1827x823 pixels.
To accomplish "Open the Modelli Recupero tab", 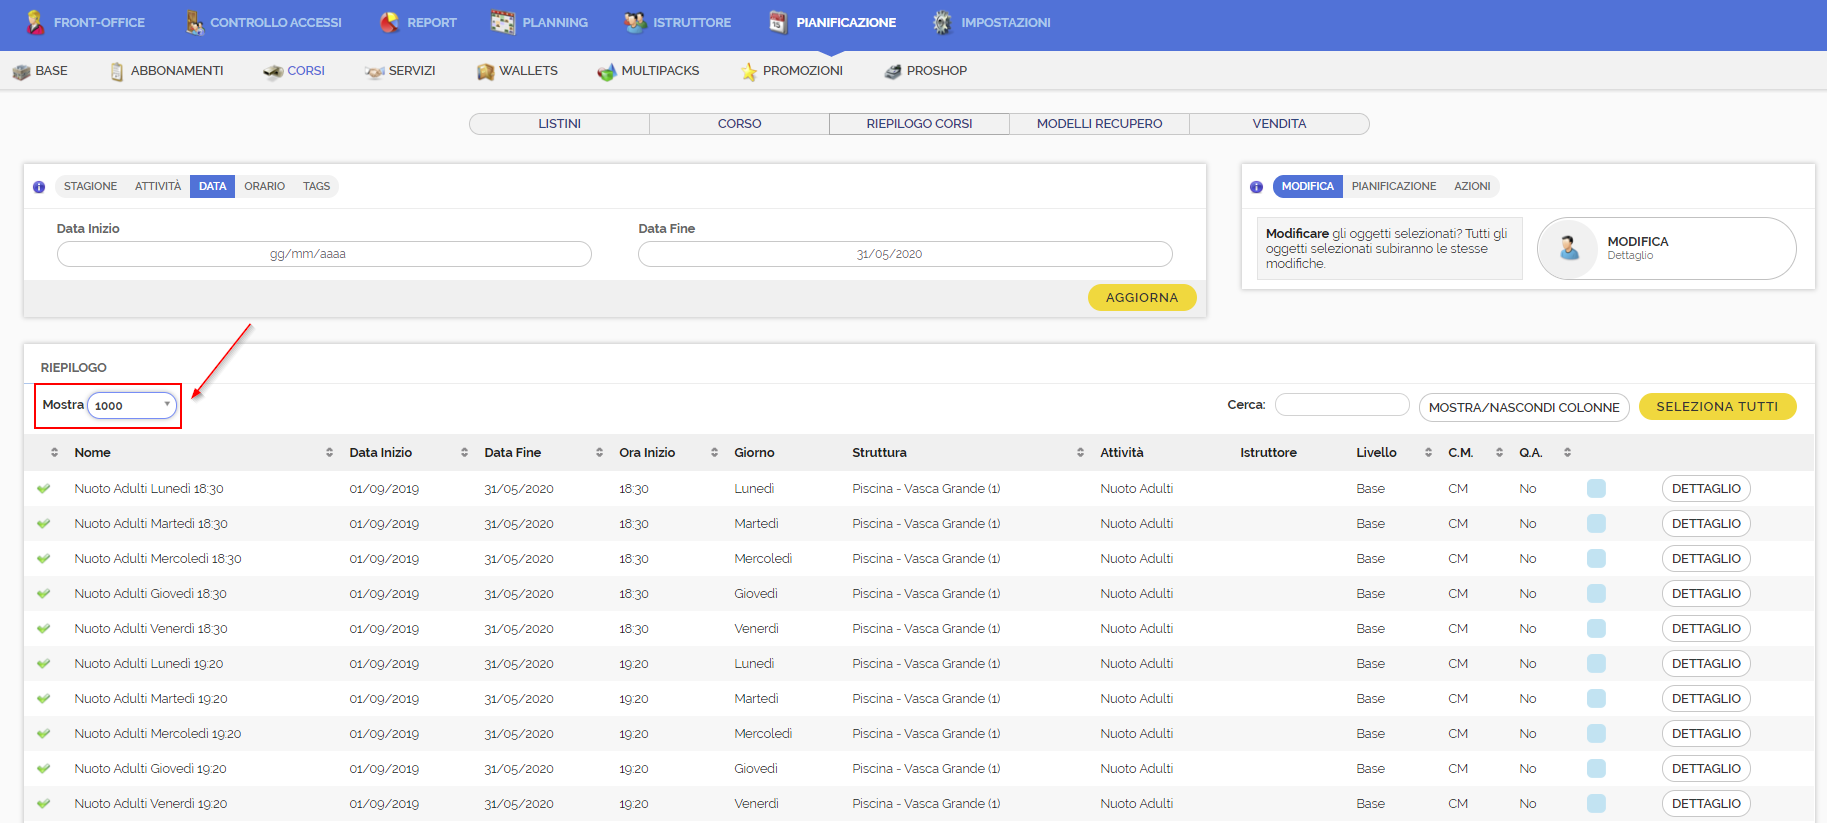I will pyautogui.click(x=1099, y=124).
